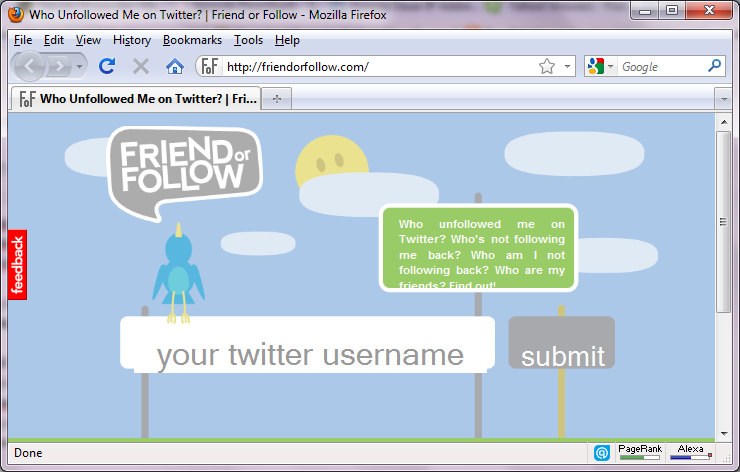Open the File menu
The height and width of the screenshot is (472, 740).
click(x=23, y=40)
